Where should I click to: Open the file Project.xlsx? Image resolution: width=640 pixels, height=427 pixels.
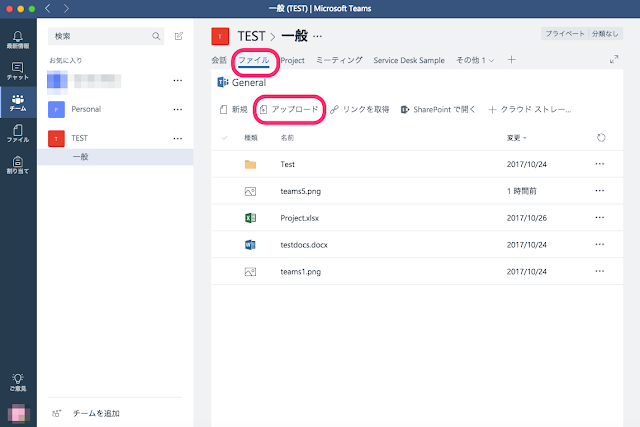(299, 218)
